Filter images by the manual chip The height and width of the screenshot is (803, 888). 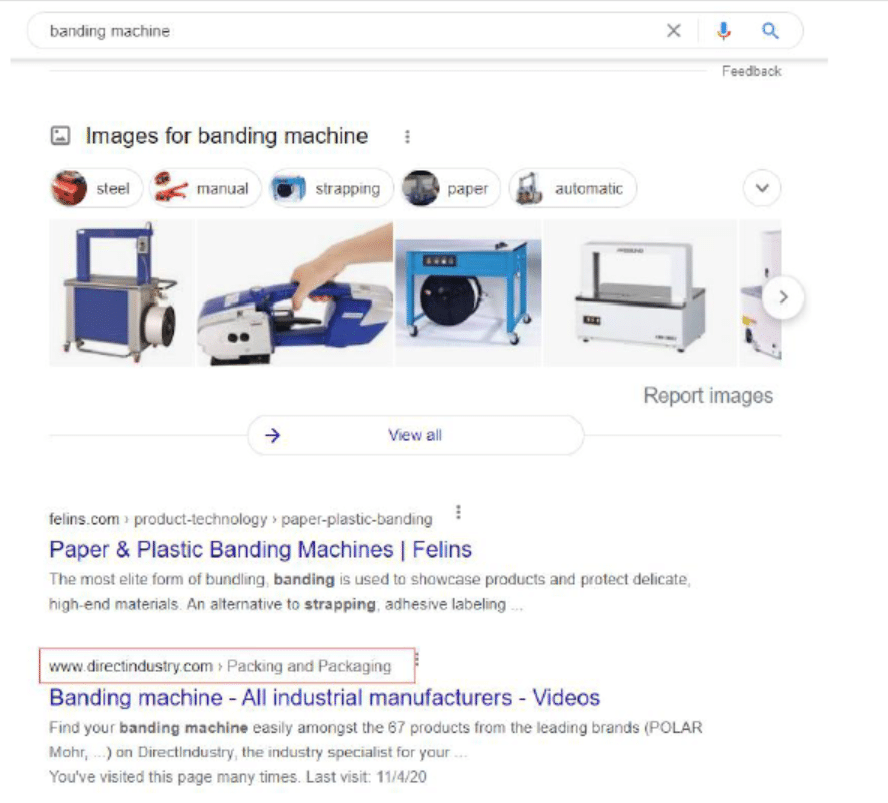pos(205,188)
